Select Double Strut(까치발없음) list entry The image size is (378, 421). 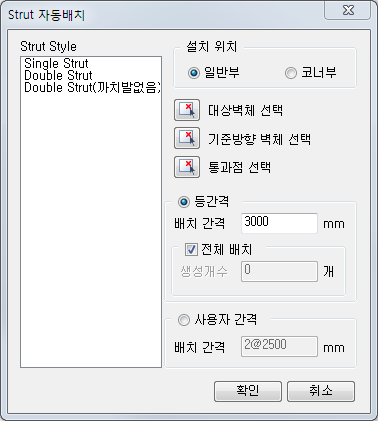pos(92,87)
